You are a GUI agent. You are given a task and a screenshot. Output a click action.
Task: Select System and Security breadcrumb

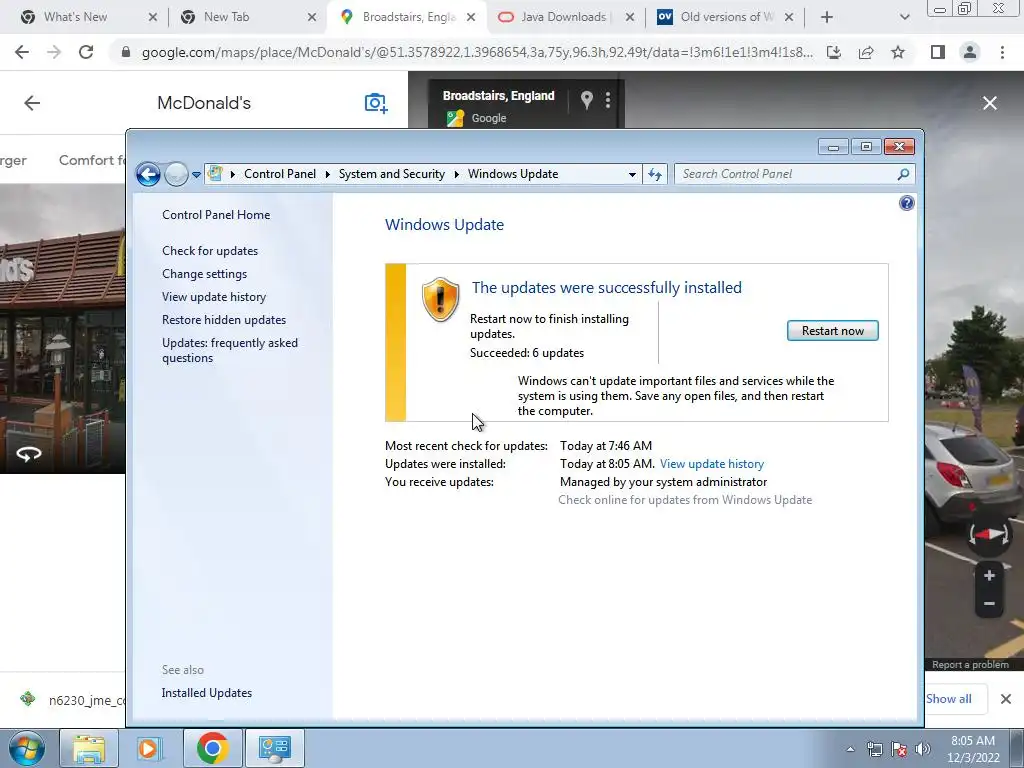click(391, 174)
